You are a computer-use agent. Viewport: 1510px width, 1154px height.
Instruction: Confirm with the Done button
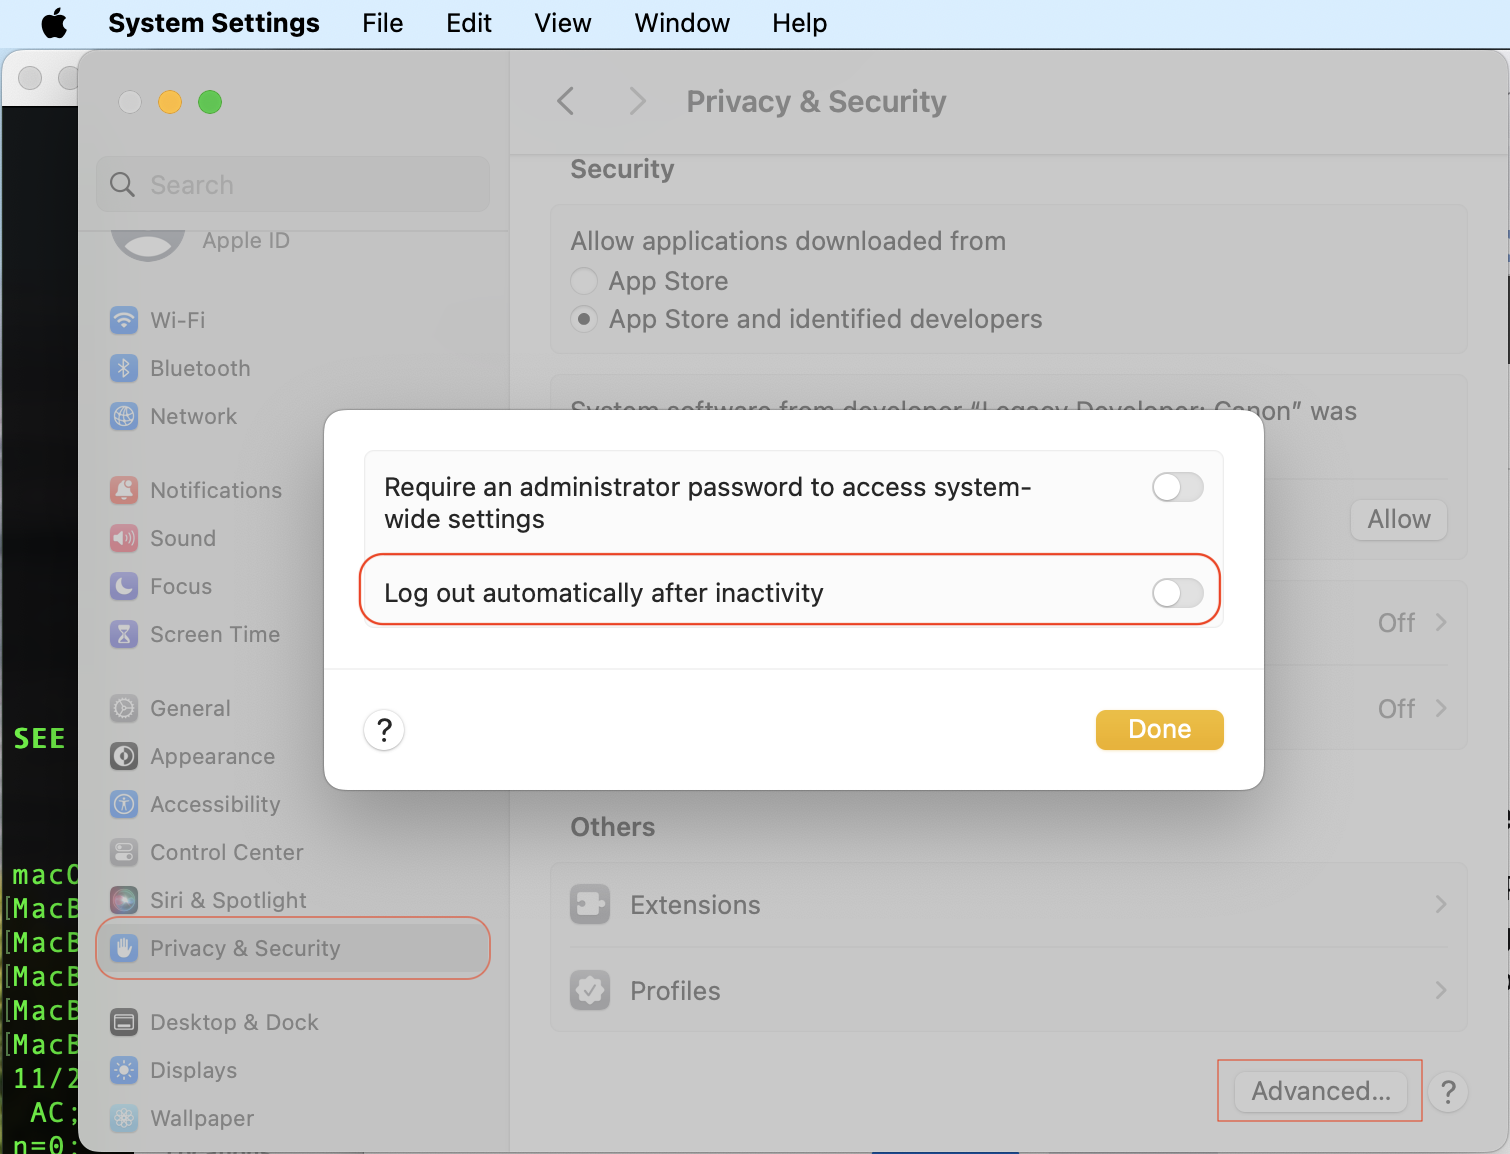1159,729
